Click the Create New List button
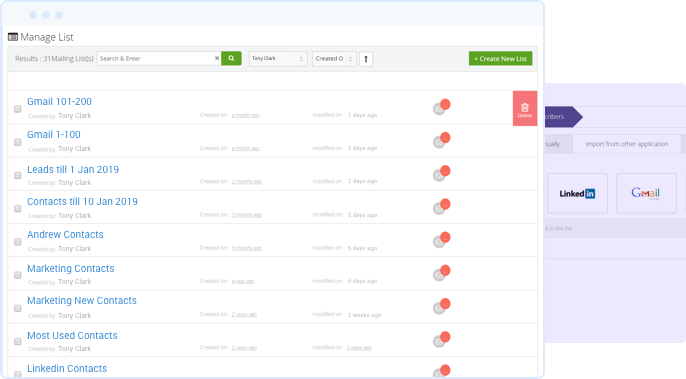The width and height of the screenshot is (686, 379). click(500, 59)
